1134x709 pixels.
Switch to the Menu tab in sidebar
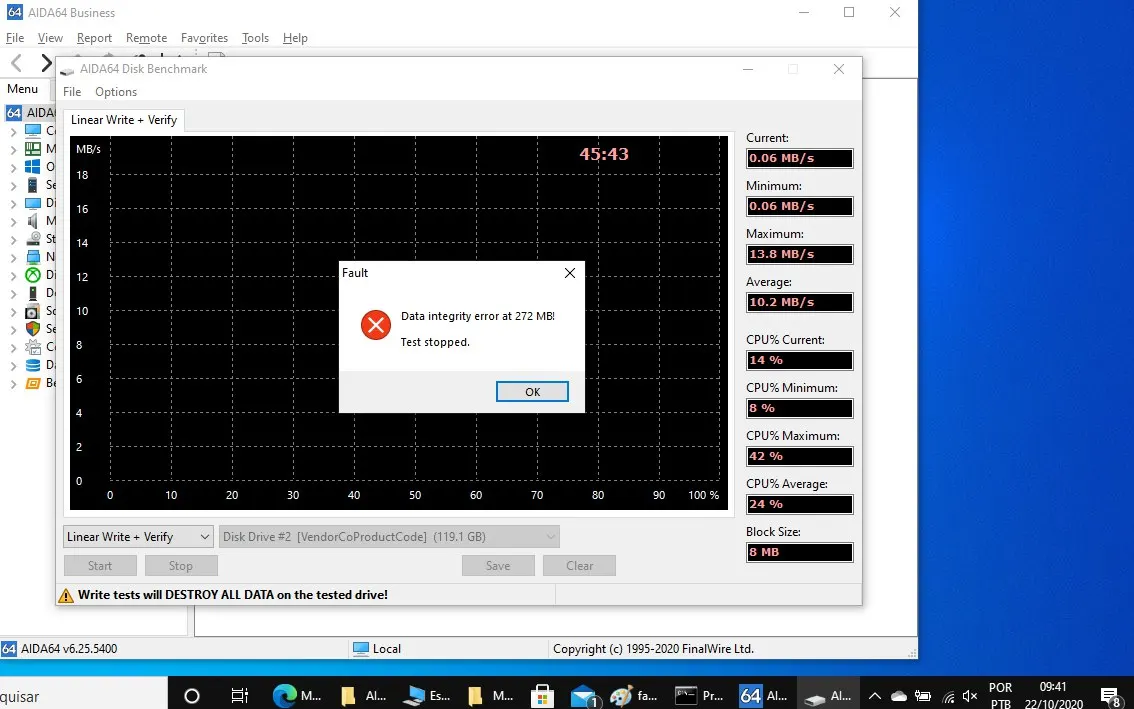tap(22, 89)
